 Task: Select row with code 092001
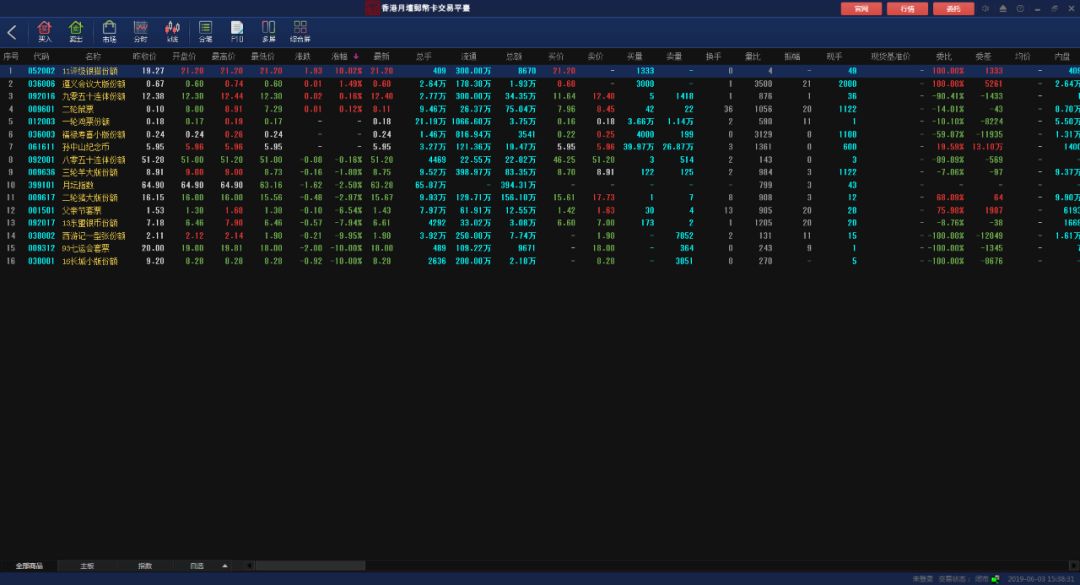[540, 160]
